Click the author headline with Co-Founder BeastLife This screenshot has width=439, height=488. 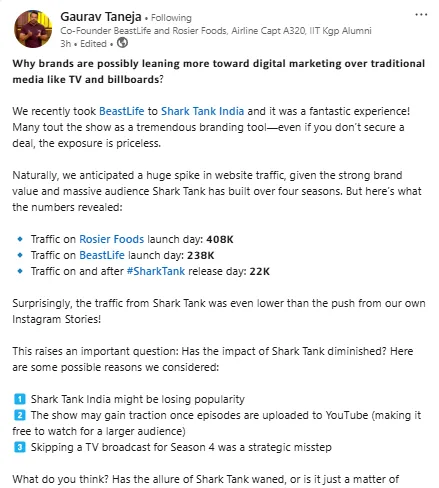click(x=216, y=31)
